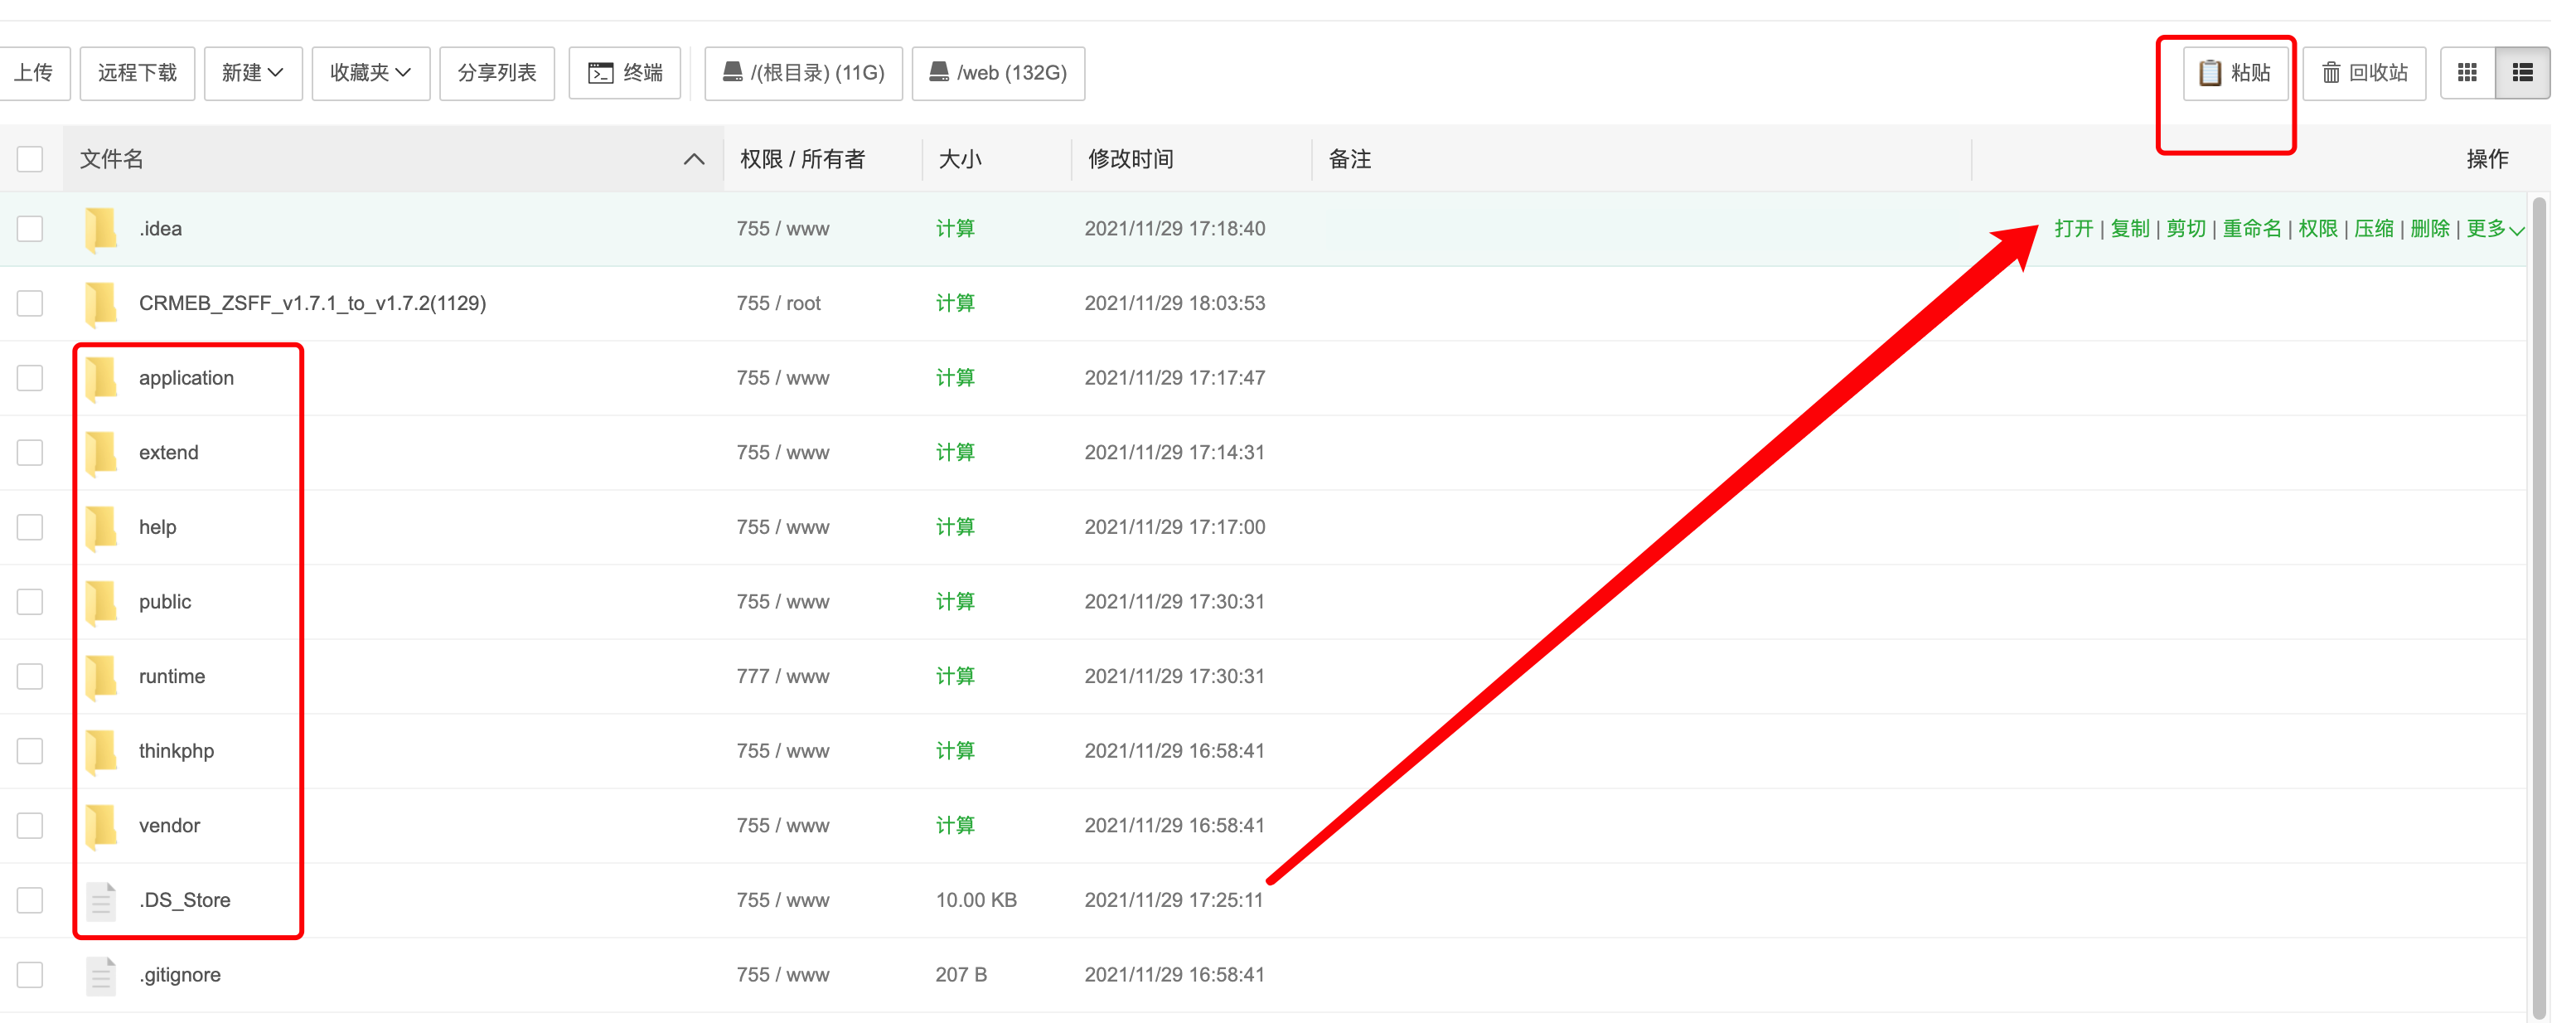Check the application row checkbox
2576x1023 pixels.
(30, 378)
